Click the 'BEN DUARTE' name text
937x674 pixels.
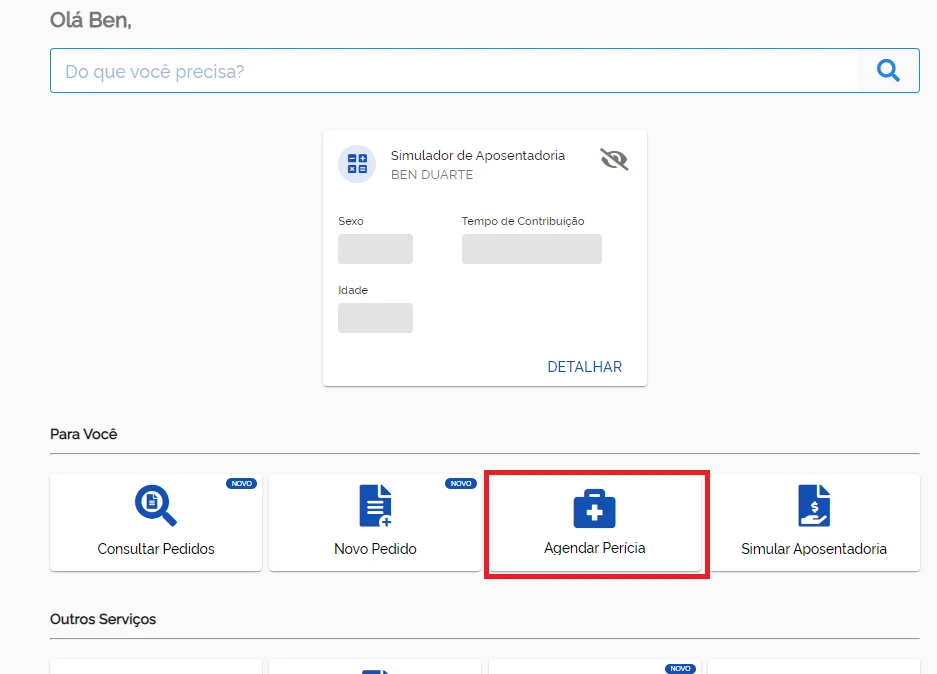(432, 174)
